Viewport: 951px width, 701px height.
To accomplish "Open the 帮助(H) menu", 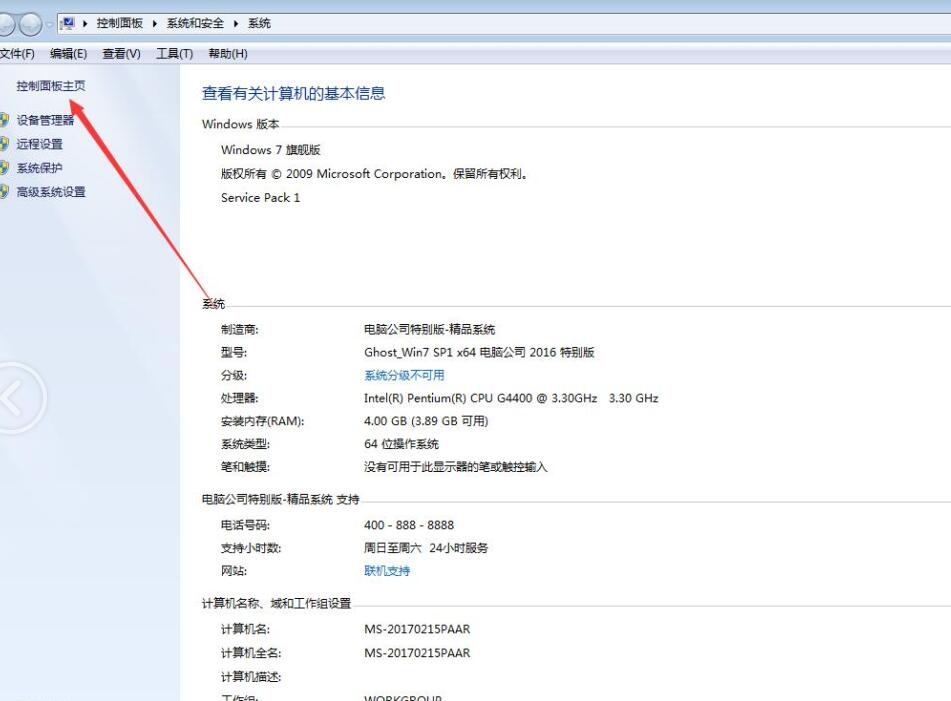I will coord(228,53).
